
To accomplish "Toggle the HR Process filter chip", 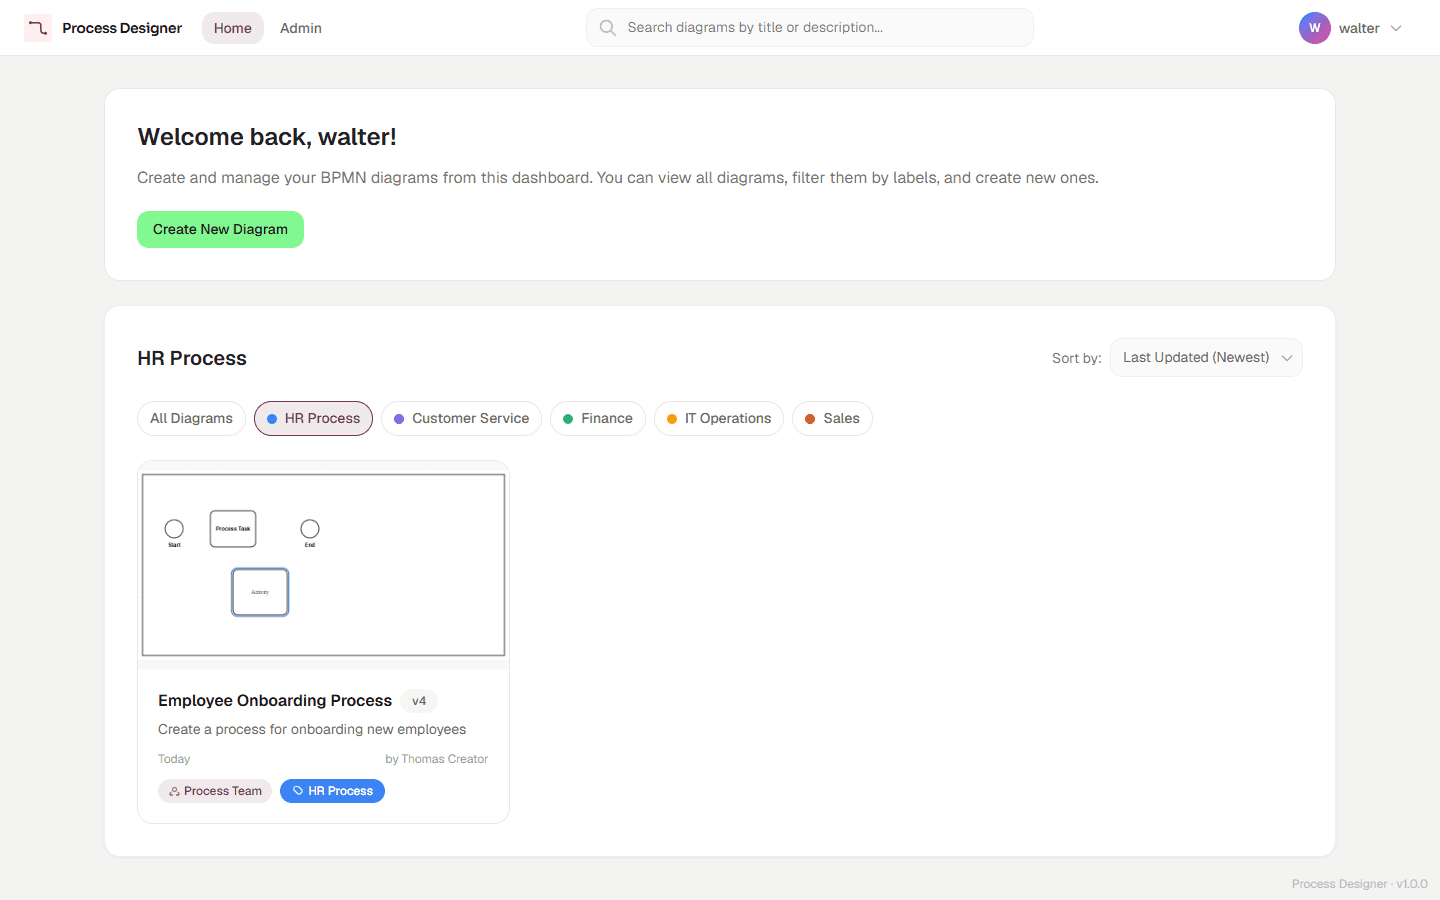I will (313, 418).
